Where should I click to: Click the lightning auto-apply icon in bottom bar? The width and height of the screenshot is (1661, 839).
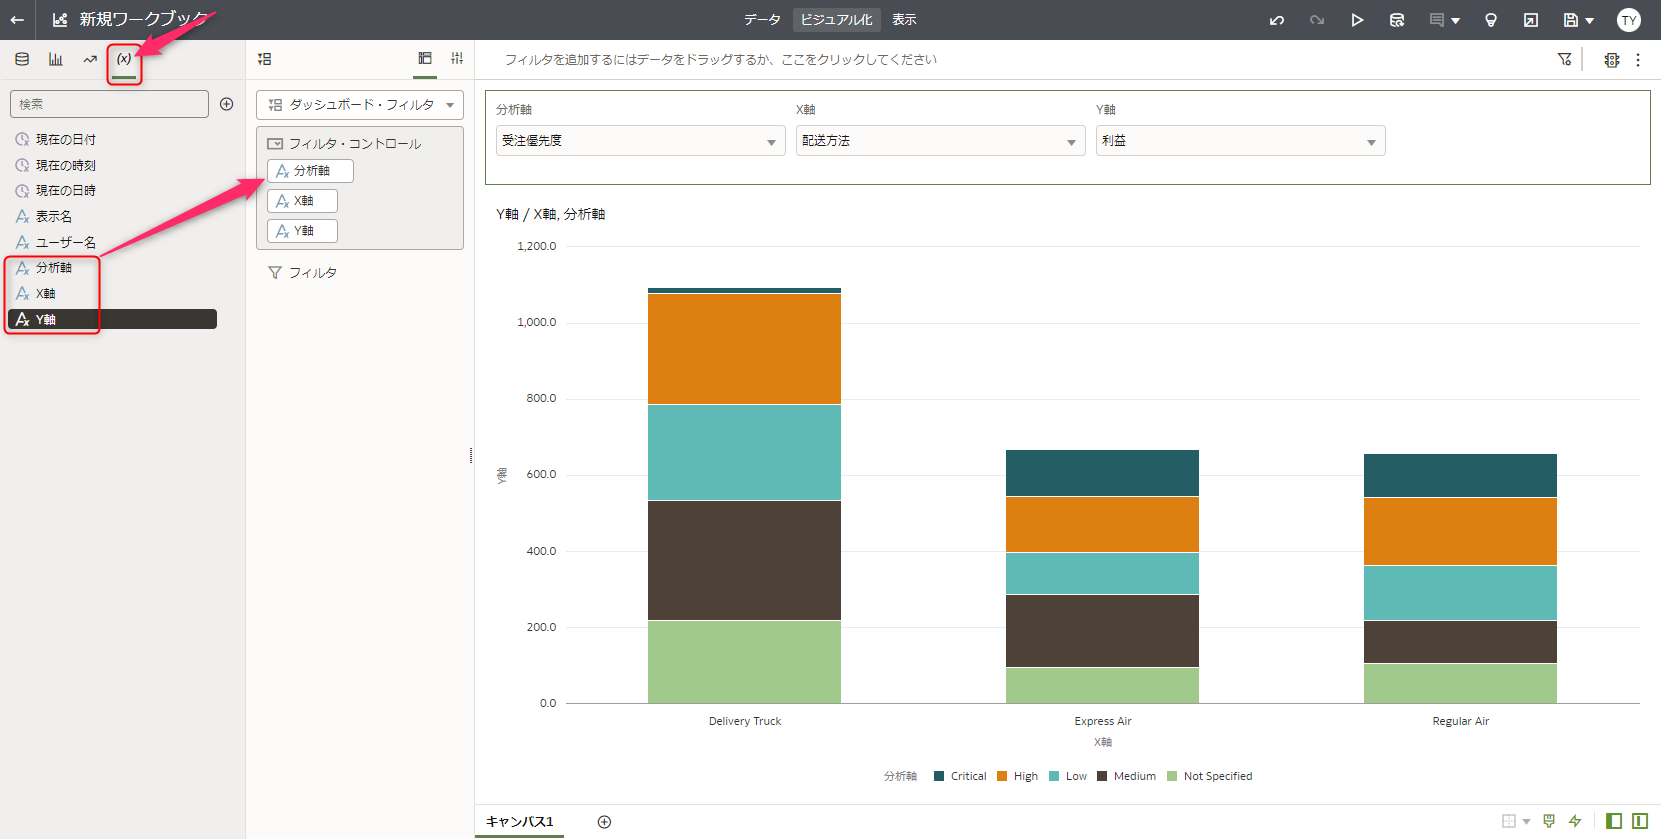tap(1575, 821)
